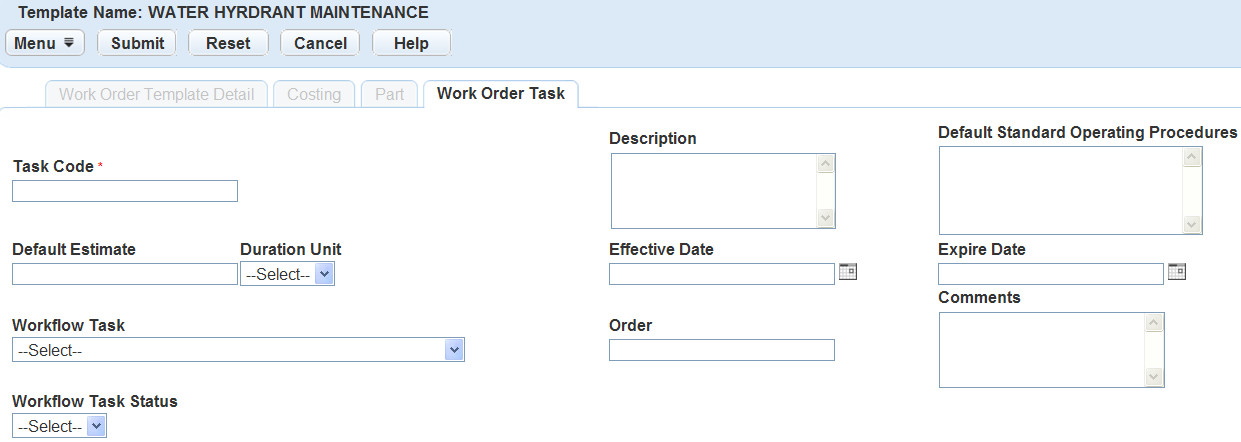This screenshot has height=442, width=1241.
Task: Expand the Duration Unit dropdown
Action: [287, 275]
